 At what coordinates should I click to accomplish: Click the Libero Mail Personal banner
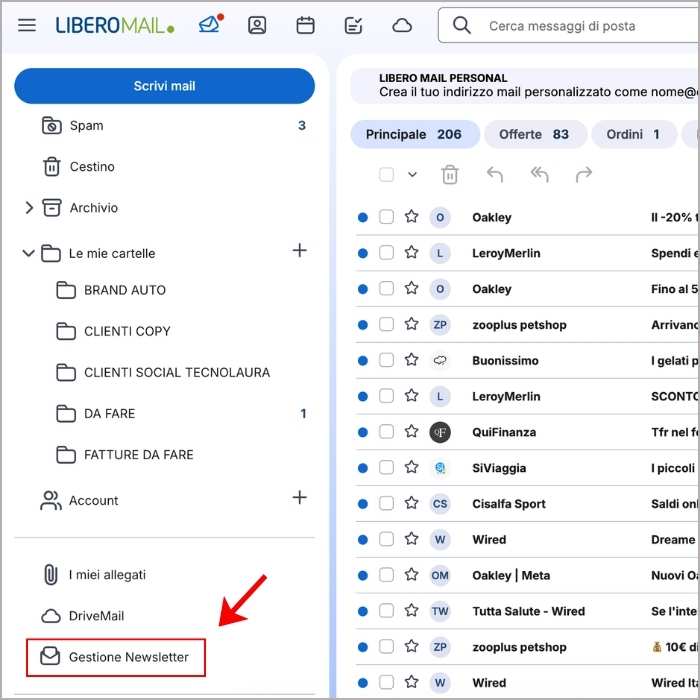click(524, 86)
